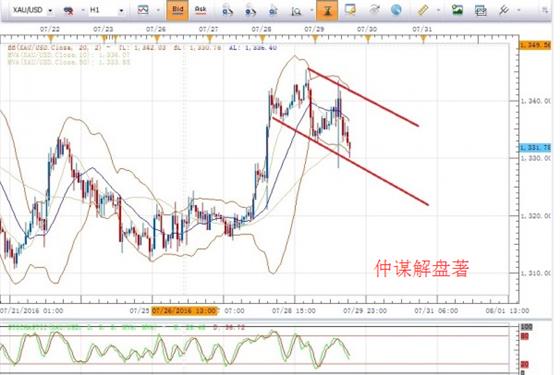Click the print chart icon
560x375 pixels.
coord(480,10)
